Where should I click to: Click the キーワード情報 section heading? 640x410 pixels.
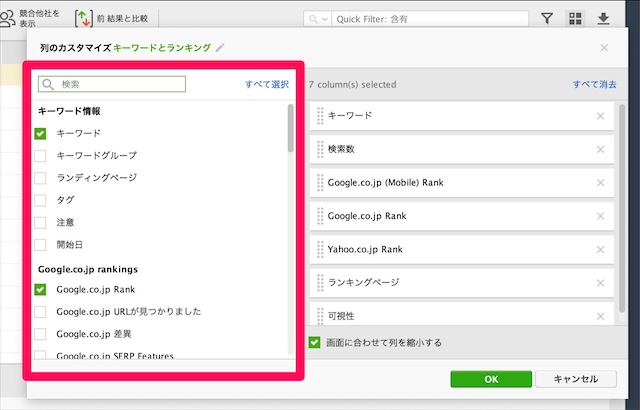pos(69,111)
